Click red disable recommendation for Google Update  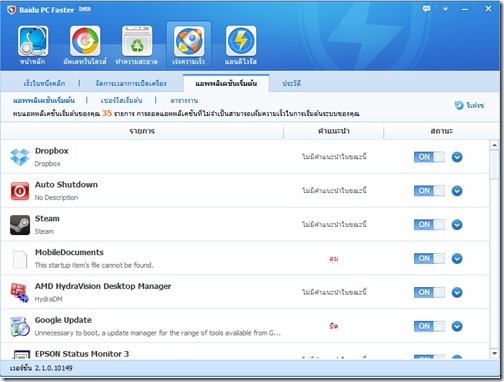[x=334, y=326]
